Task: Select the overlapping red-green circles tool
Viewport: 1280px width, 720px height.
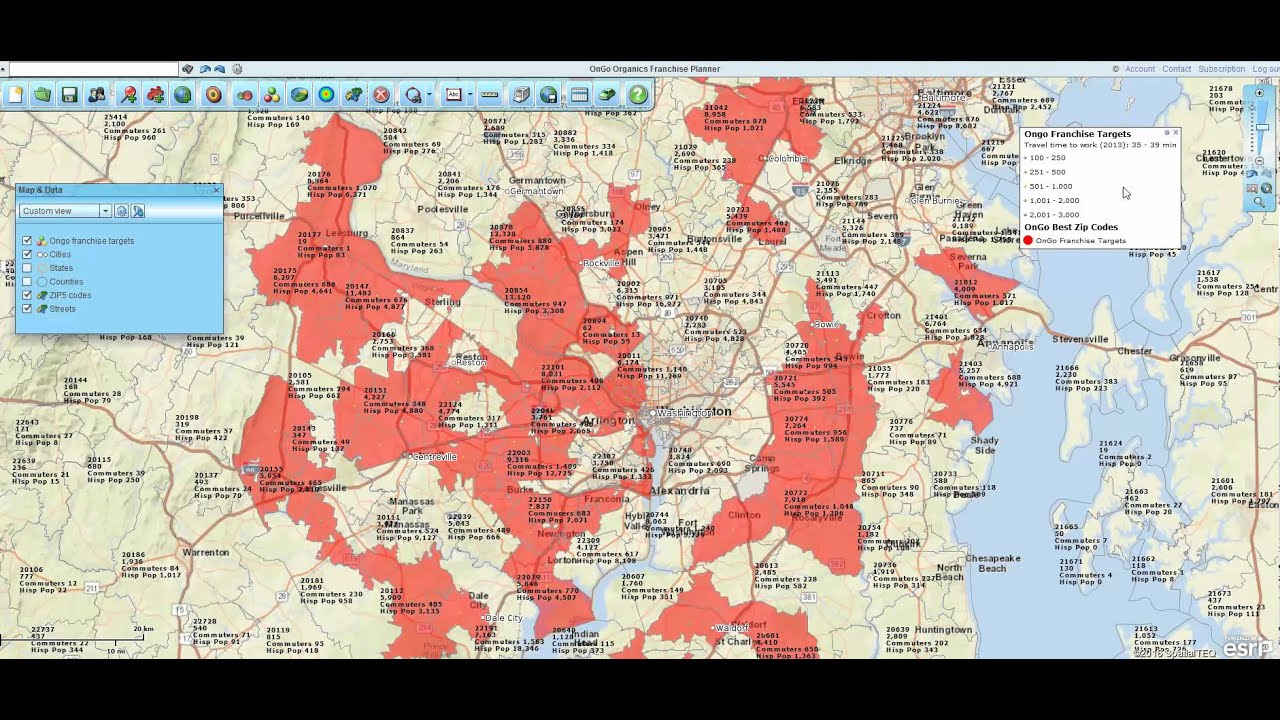Action: click(244, 95)
